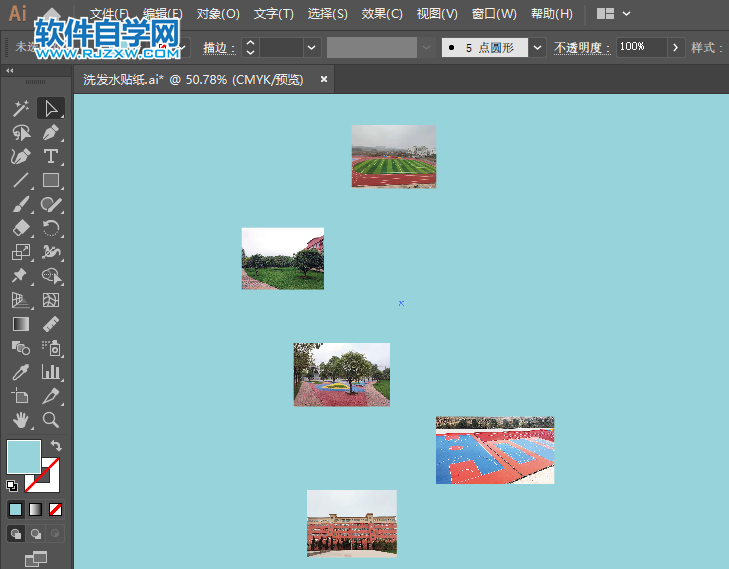Image resolution: width=729 pixels, height=569 pixels.
Task: Select the Blend tool
Action: [21, 348]
